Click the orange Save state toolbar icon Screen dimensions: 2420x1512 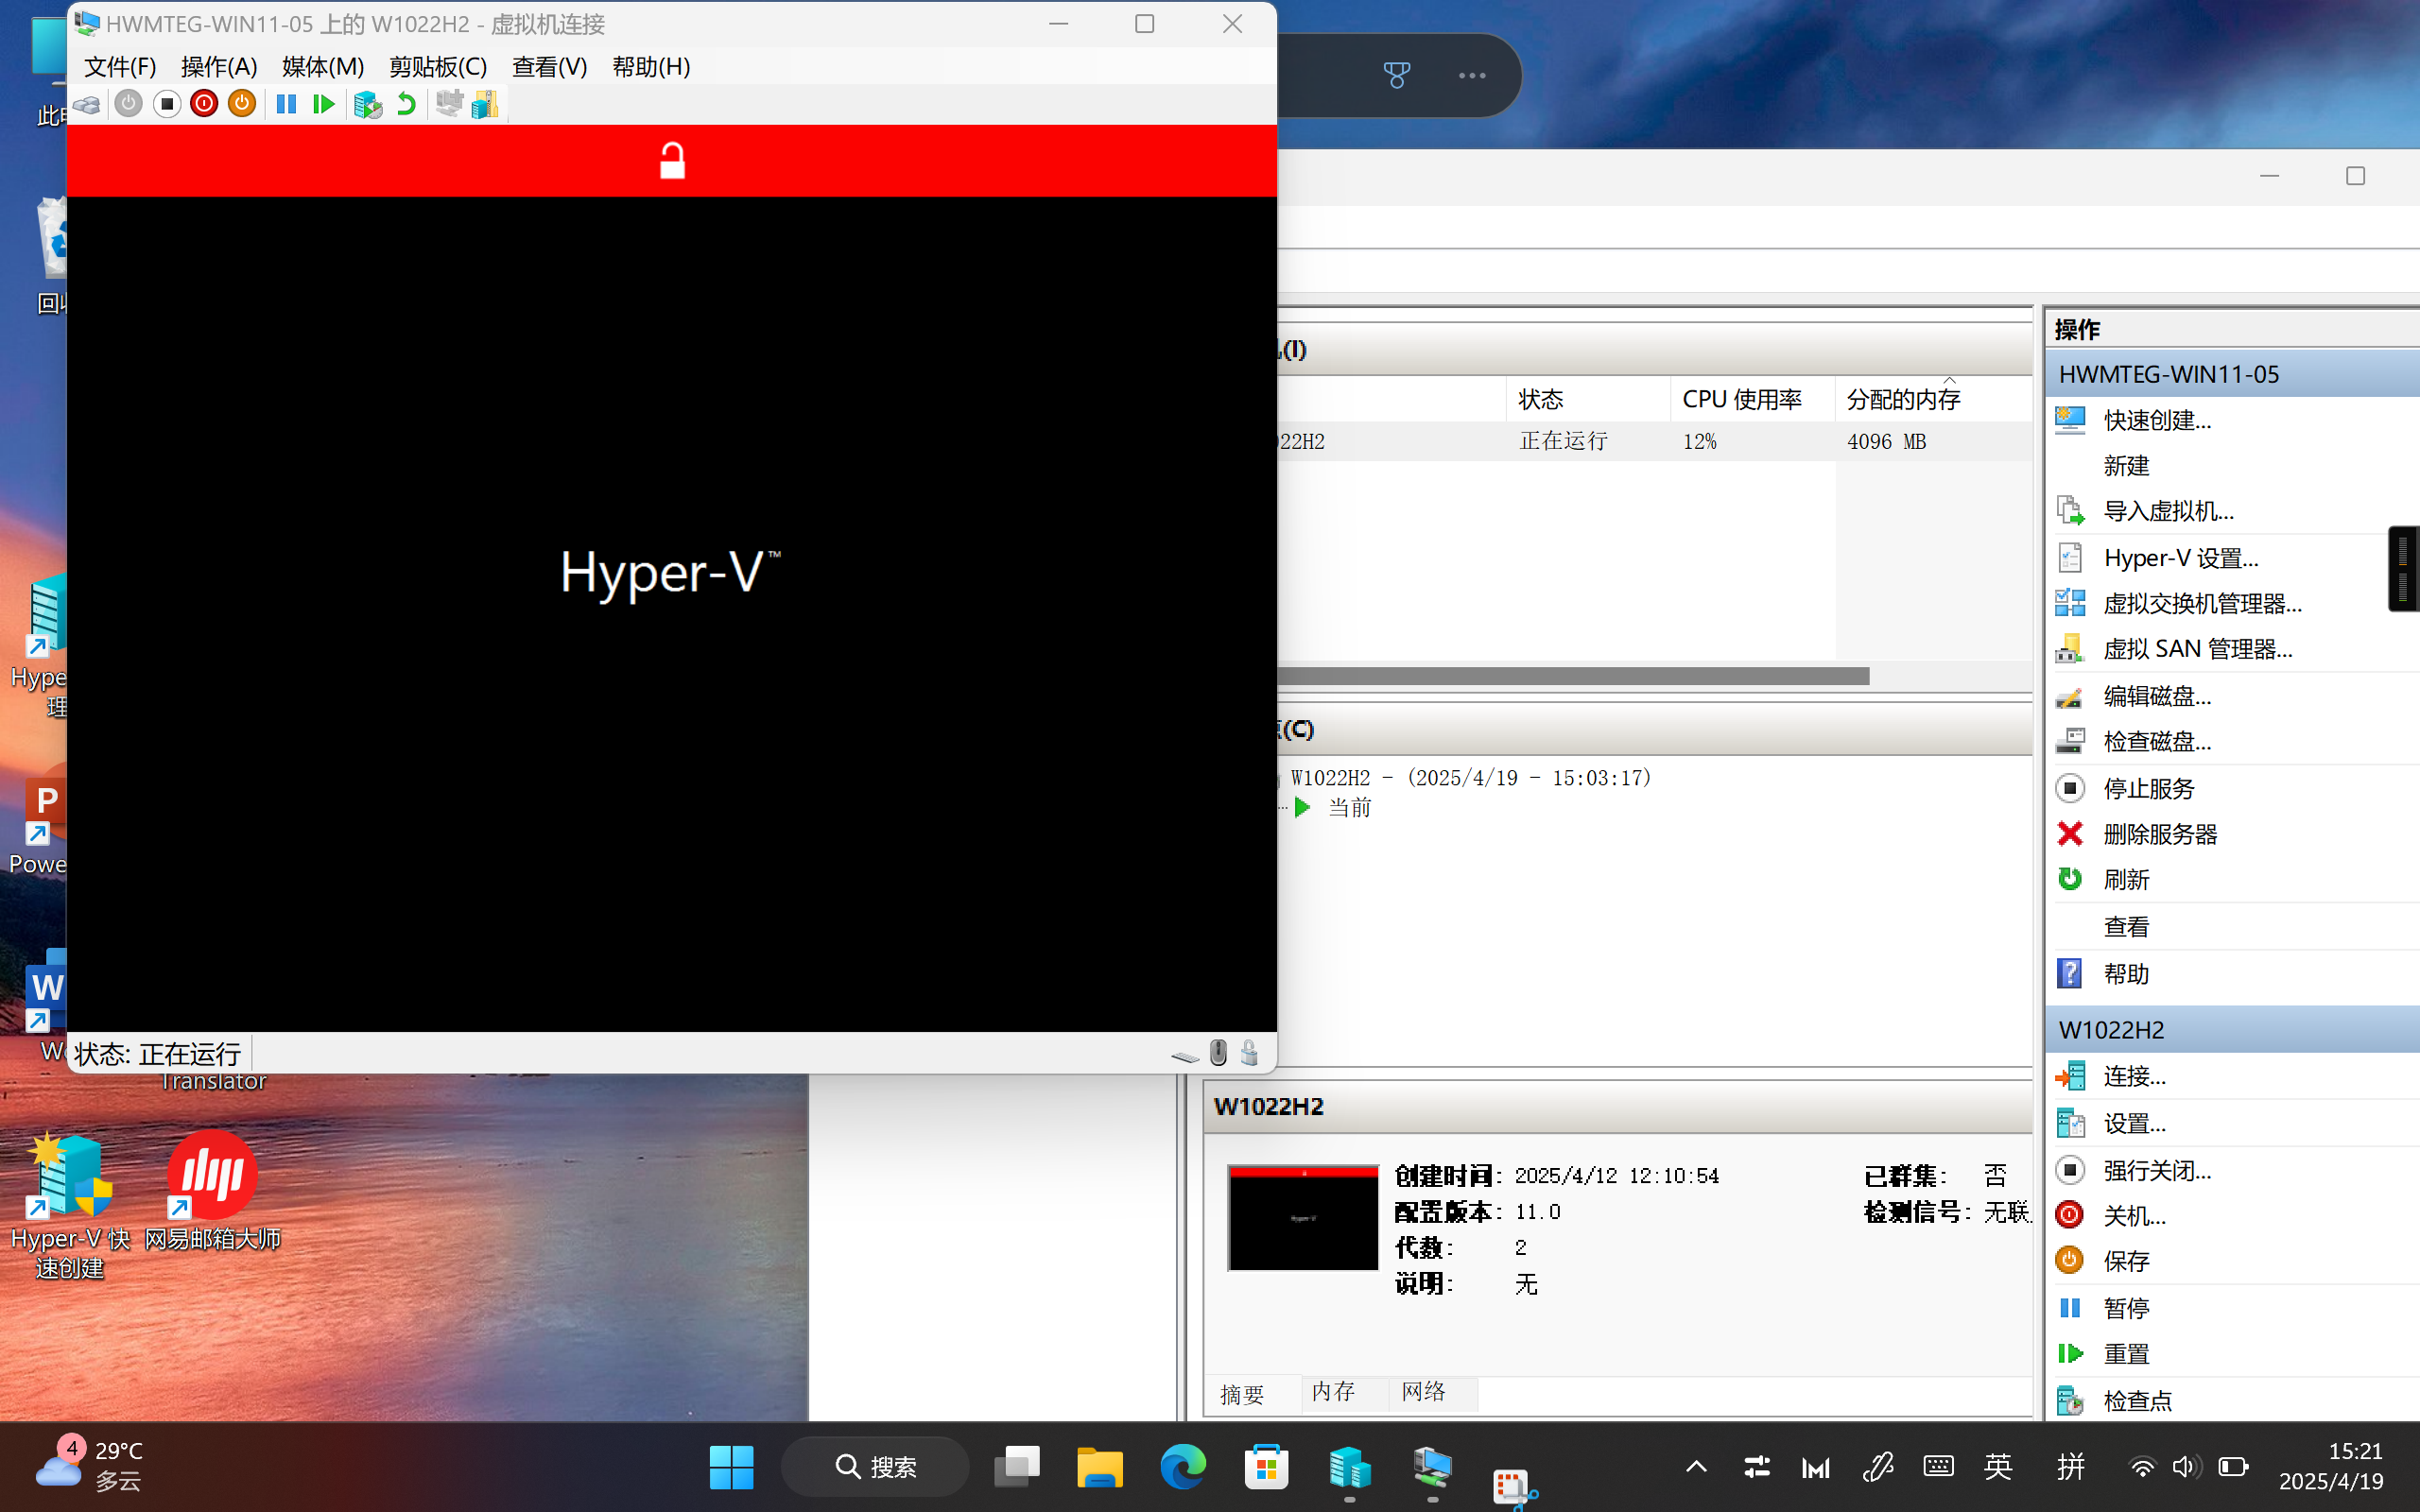coord(242,104)
